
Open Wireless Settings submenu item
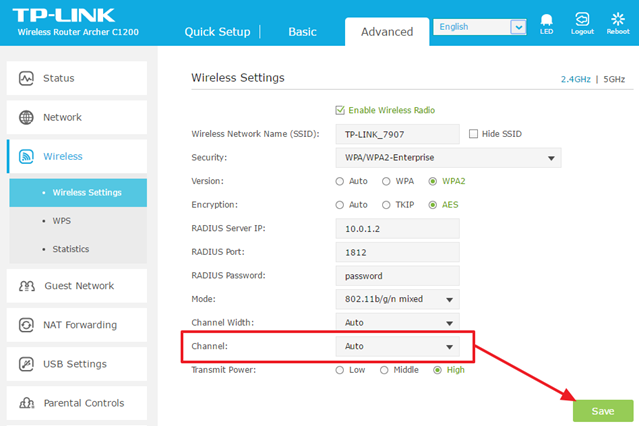(x=78, y=192)
